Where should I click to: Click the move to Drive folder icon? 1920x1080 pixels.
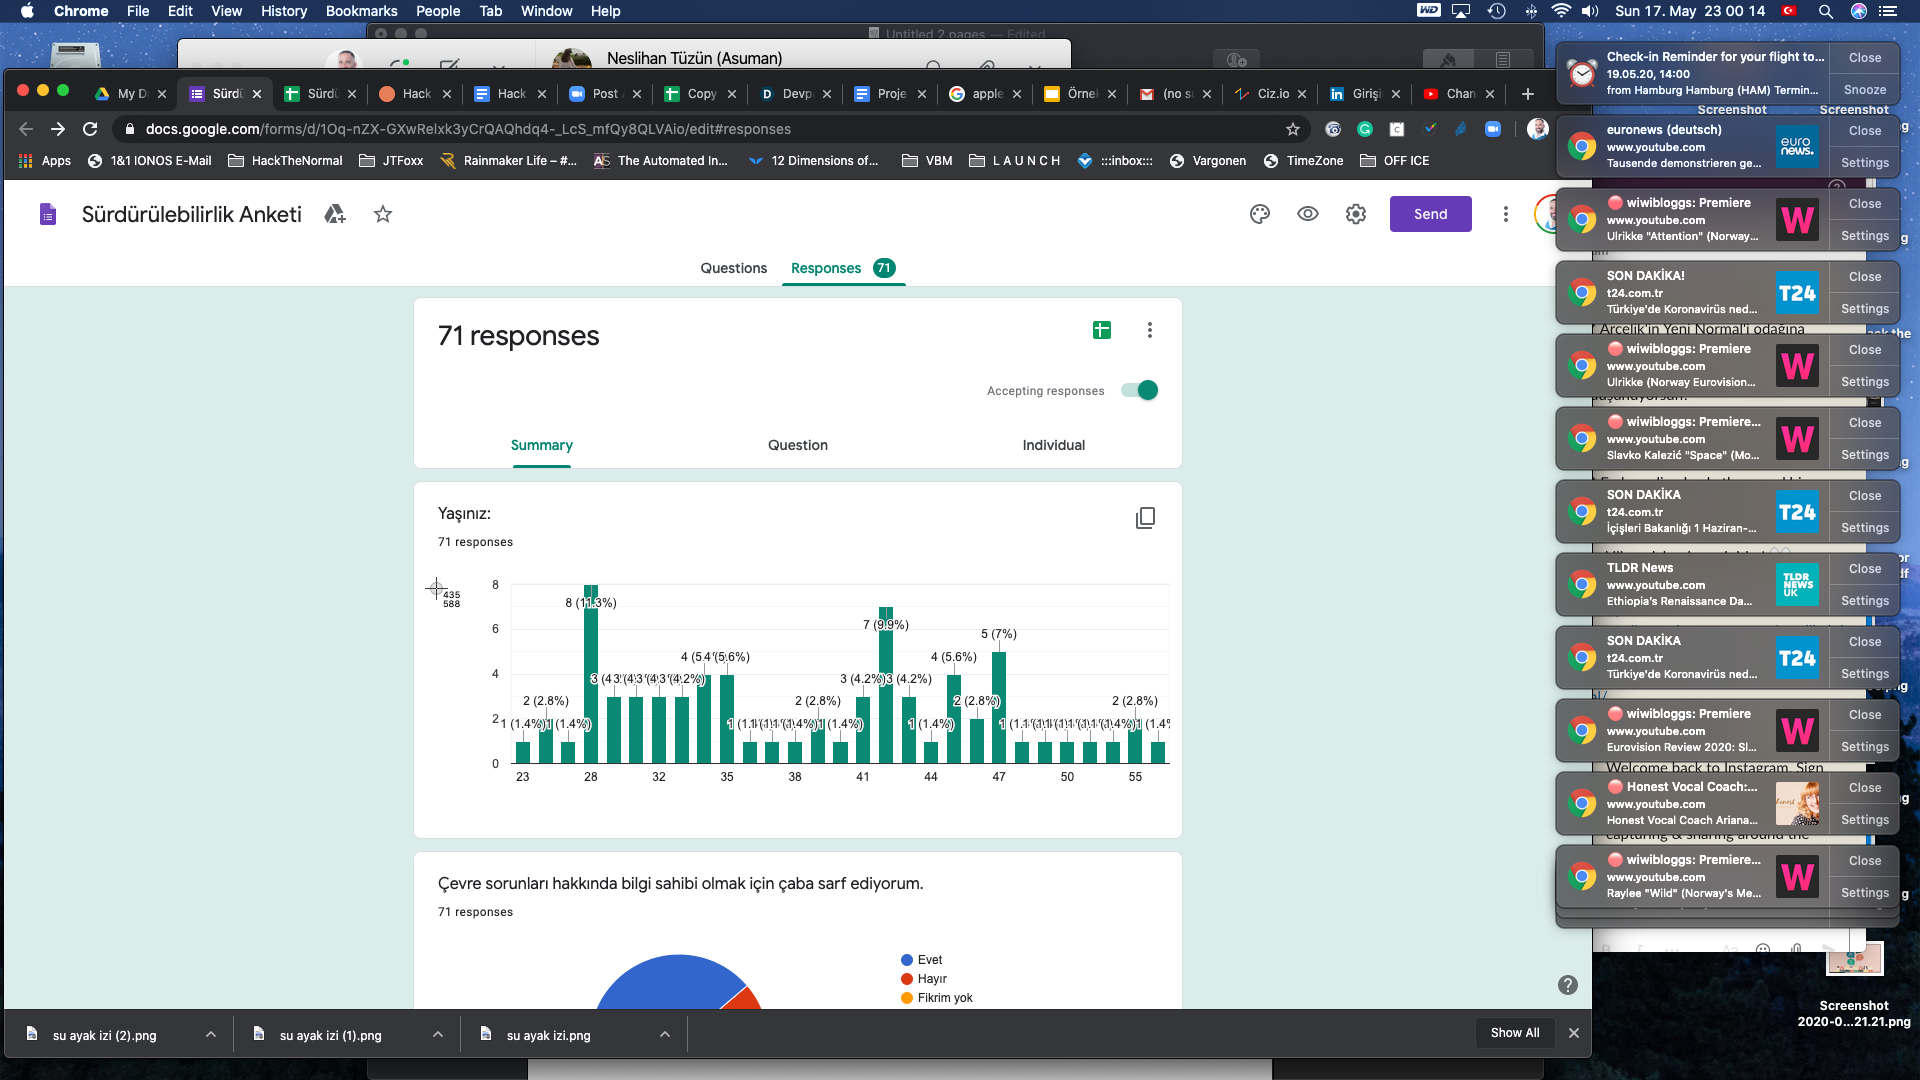pos(335,214)
